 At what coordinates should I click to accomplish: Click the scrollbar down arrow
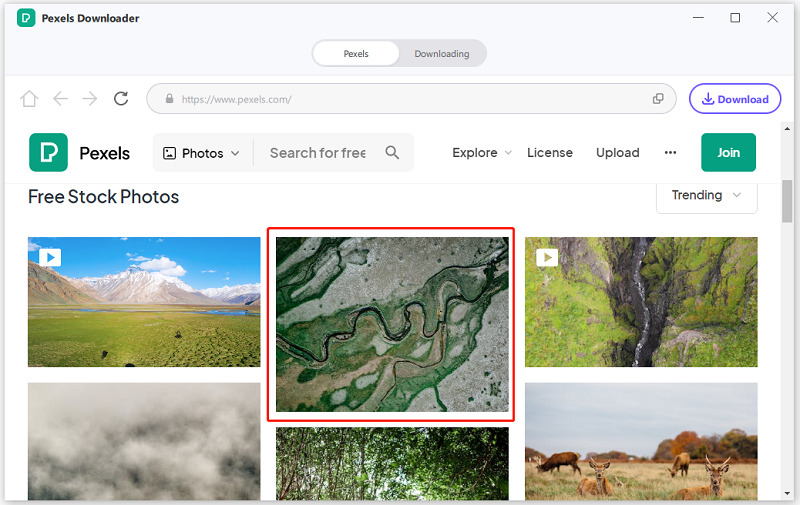tap(787, 493)
